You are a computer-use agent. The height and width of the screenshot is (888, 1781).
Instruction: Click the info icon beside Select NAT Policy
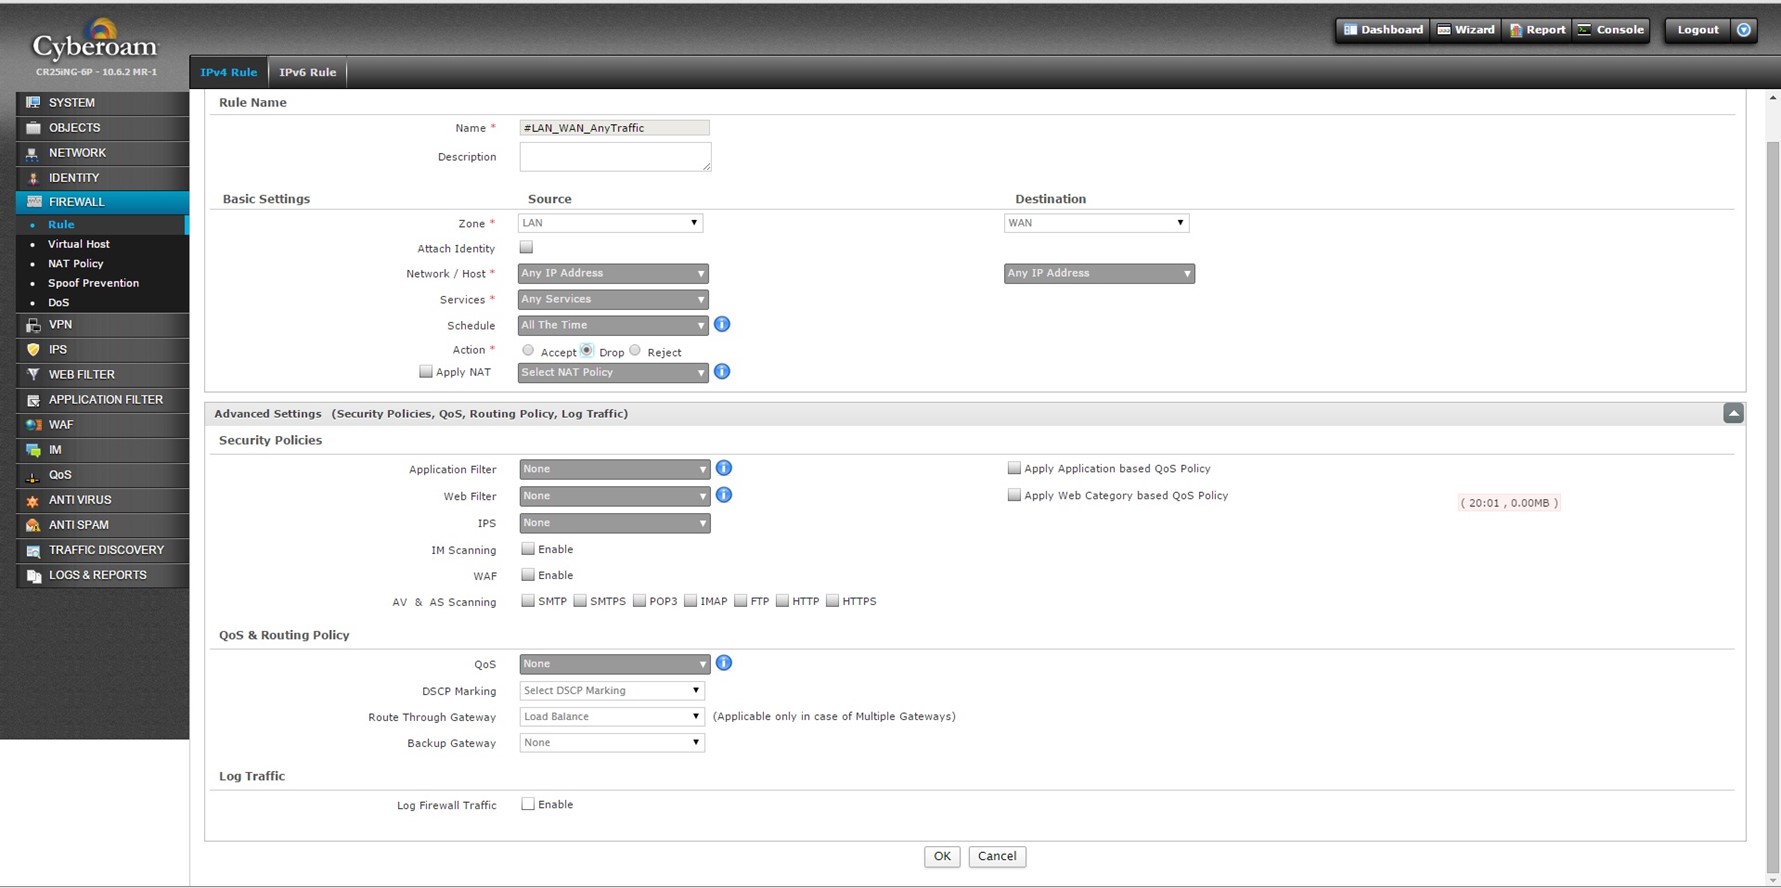722,371
